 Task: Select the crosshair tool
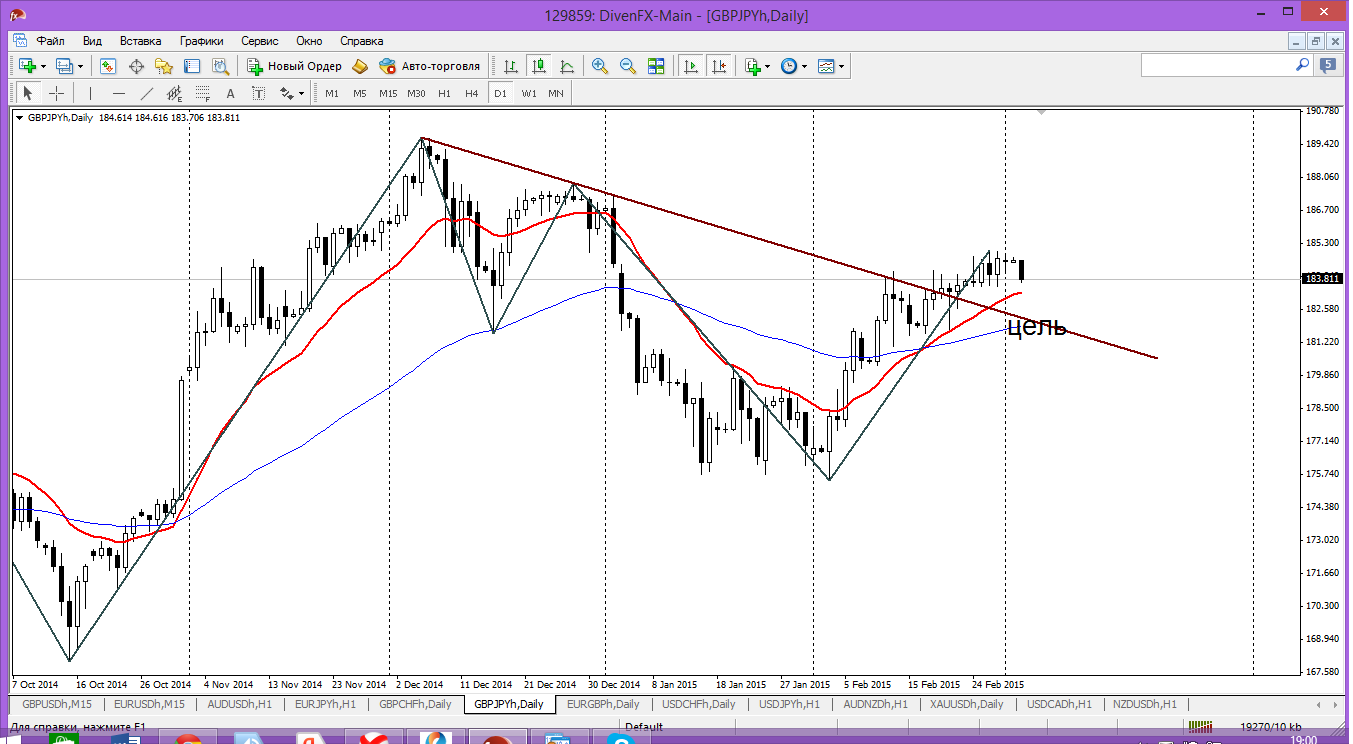tap(56, 93)
